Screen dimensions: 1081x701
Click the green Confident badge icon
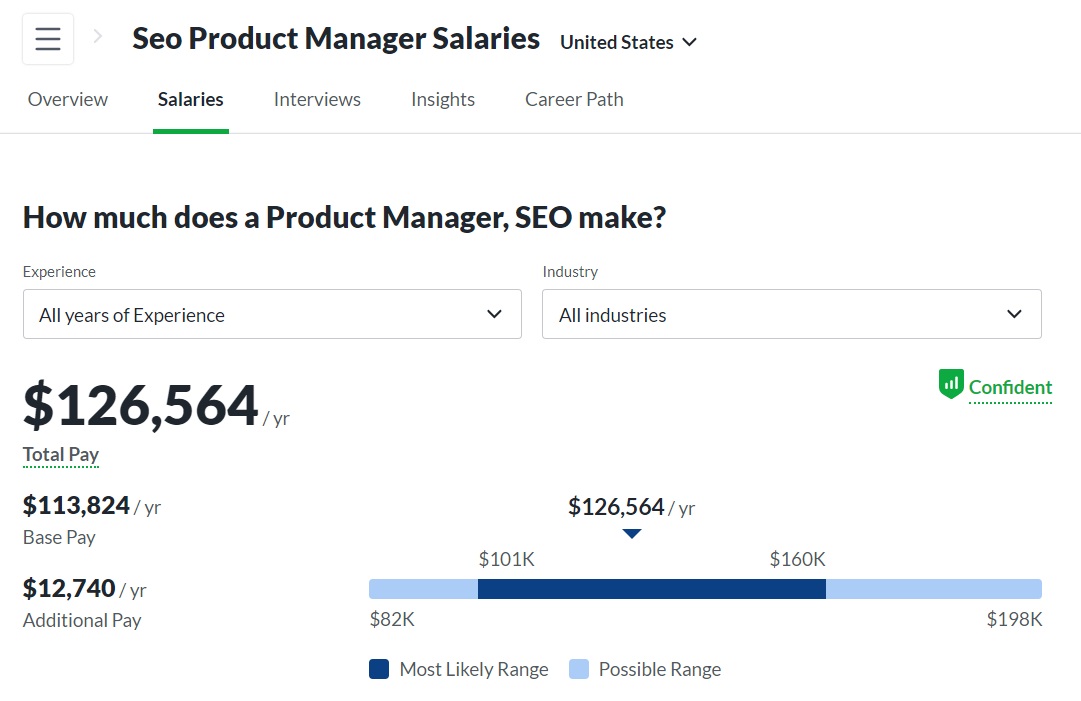pyautogui.click(x=949, y=384)
